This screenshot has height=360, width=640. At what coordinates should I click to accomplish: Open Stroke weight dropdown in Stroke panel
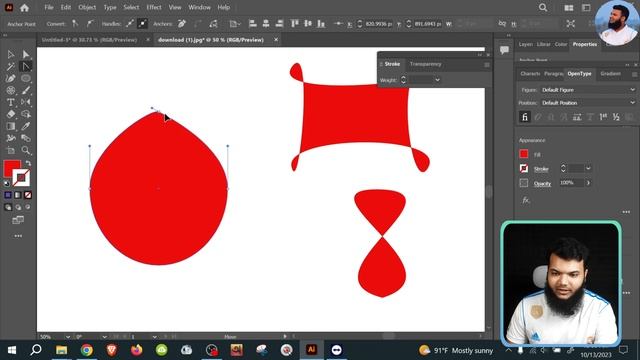[437, 80]
